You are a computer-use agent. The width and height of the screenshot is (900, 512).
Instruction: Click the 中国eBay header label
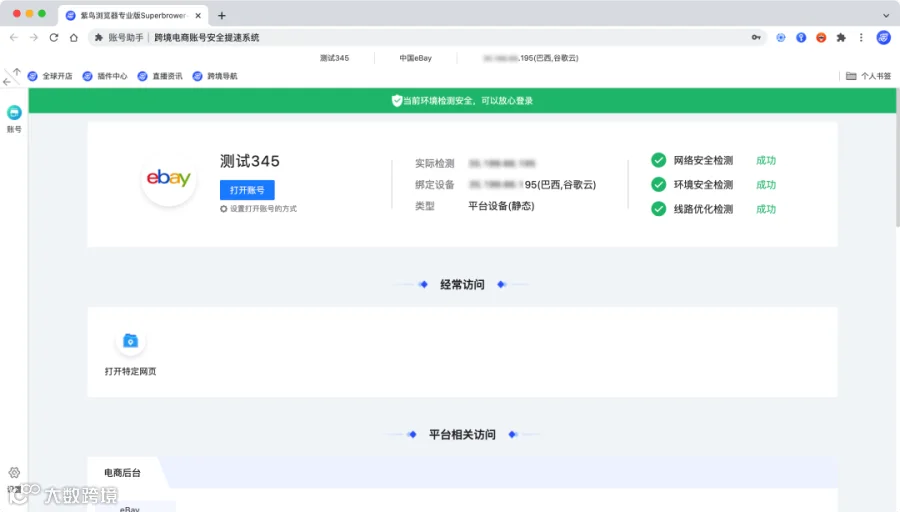point(416,58)
